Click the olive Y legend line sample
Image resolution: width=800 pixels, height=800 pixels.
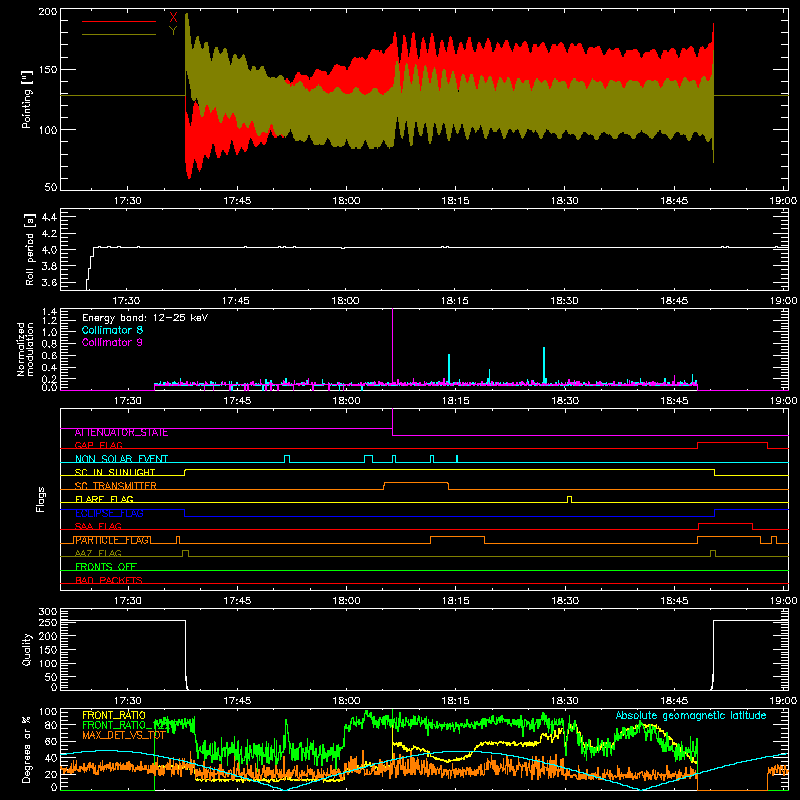[119, 35]
